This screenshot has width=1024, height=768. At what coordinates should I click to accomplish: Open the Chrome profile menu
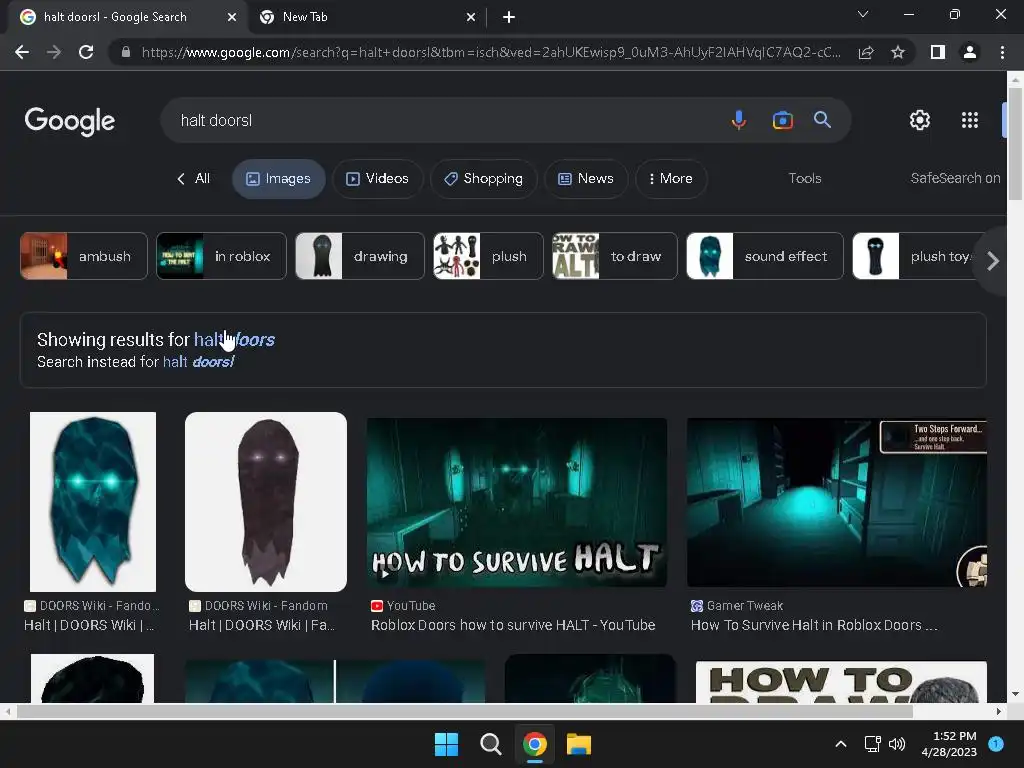tap(970, 52)
